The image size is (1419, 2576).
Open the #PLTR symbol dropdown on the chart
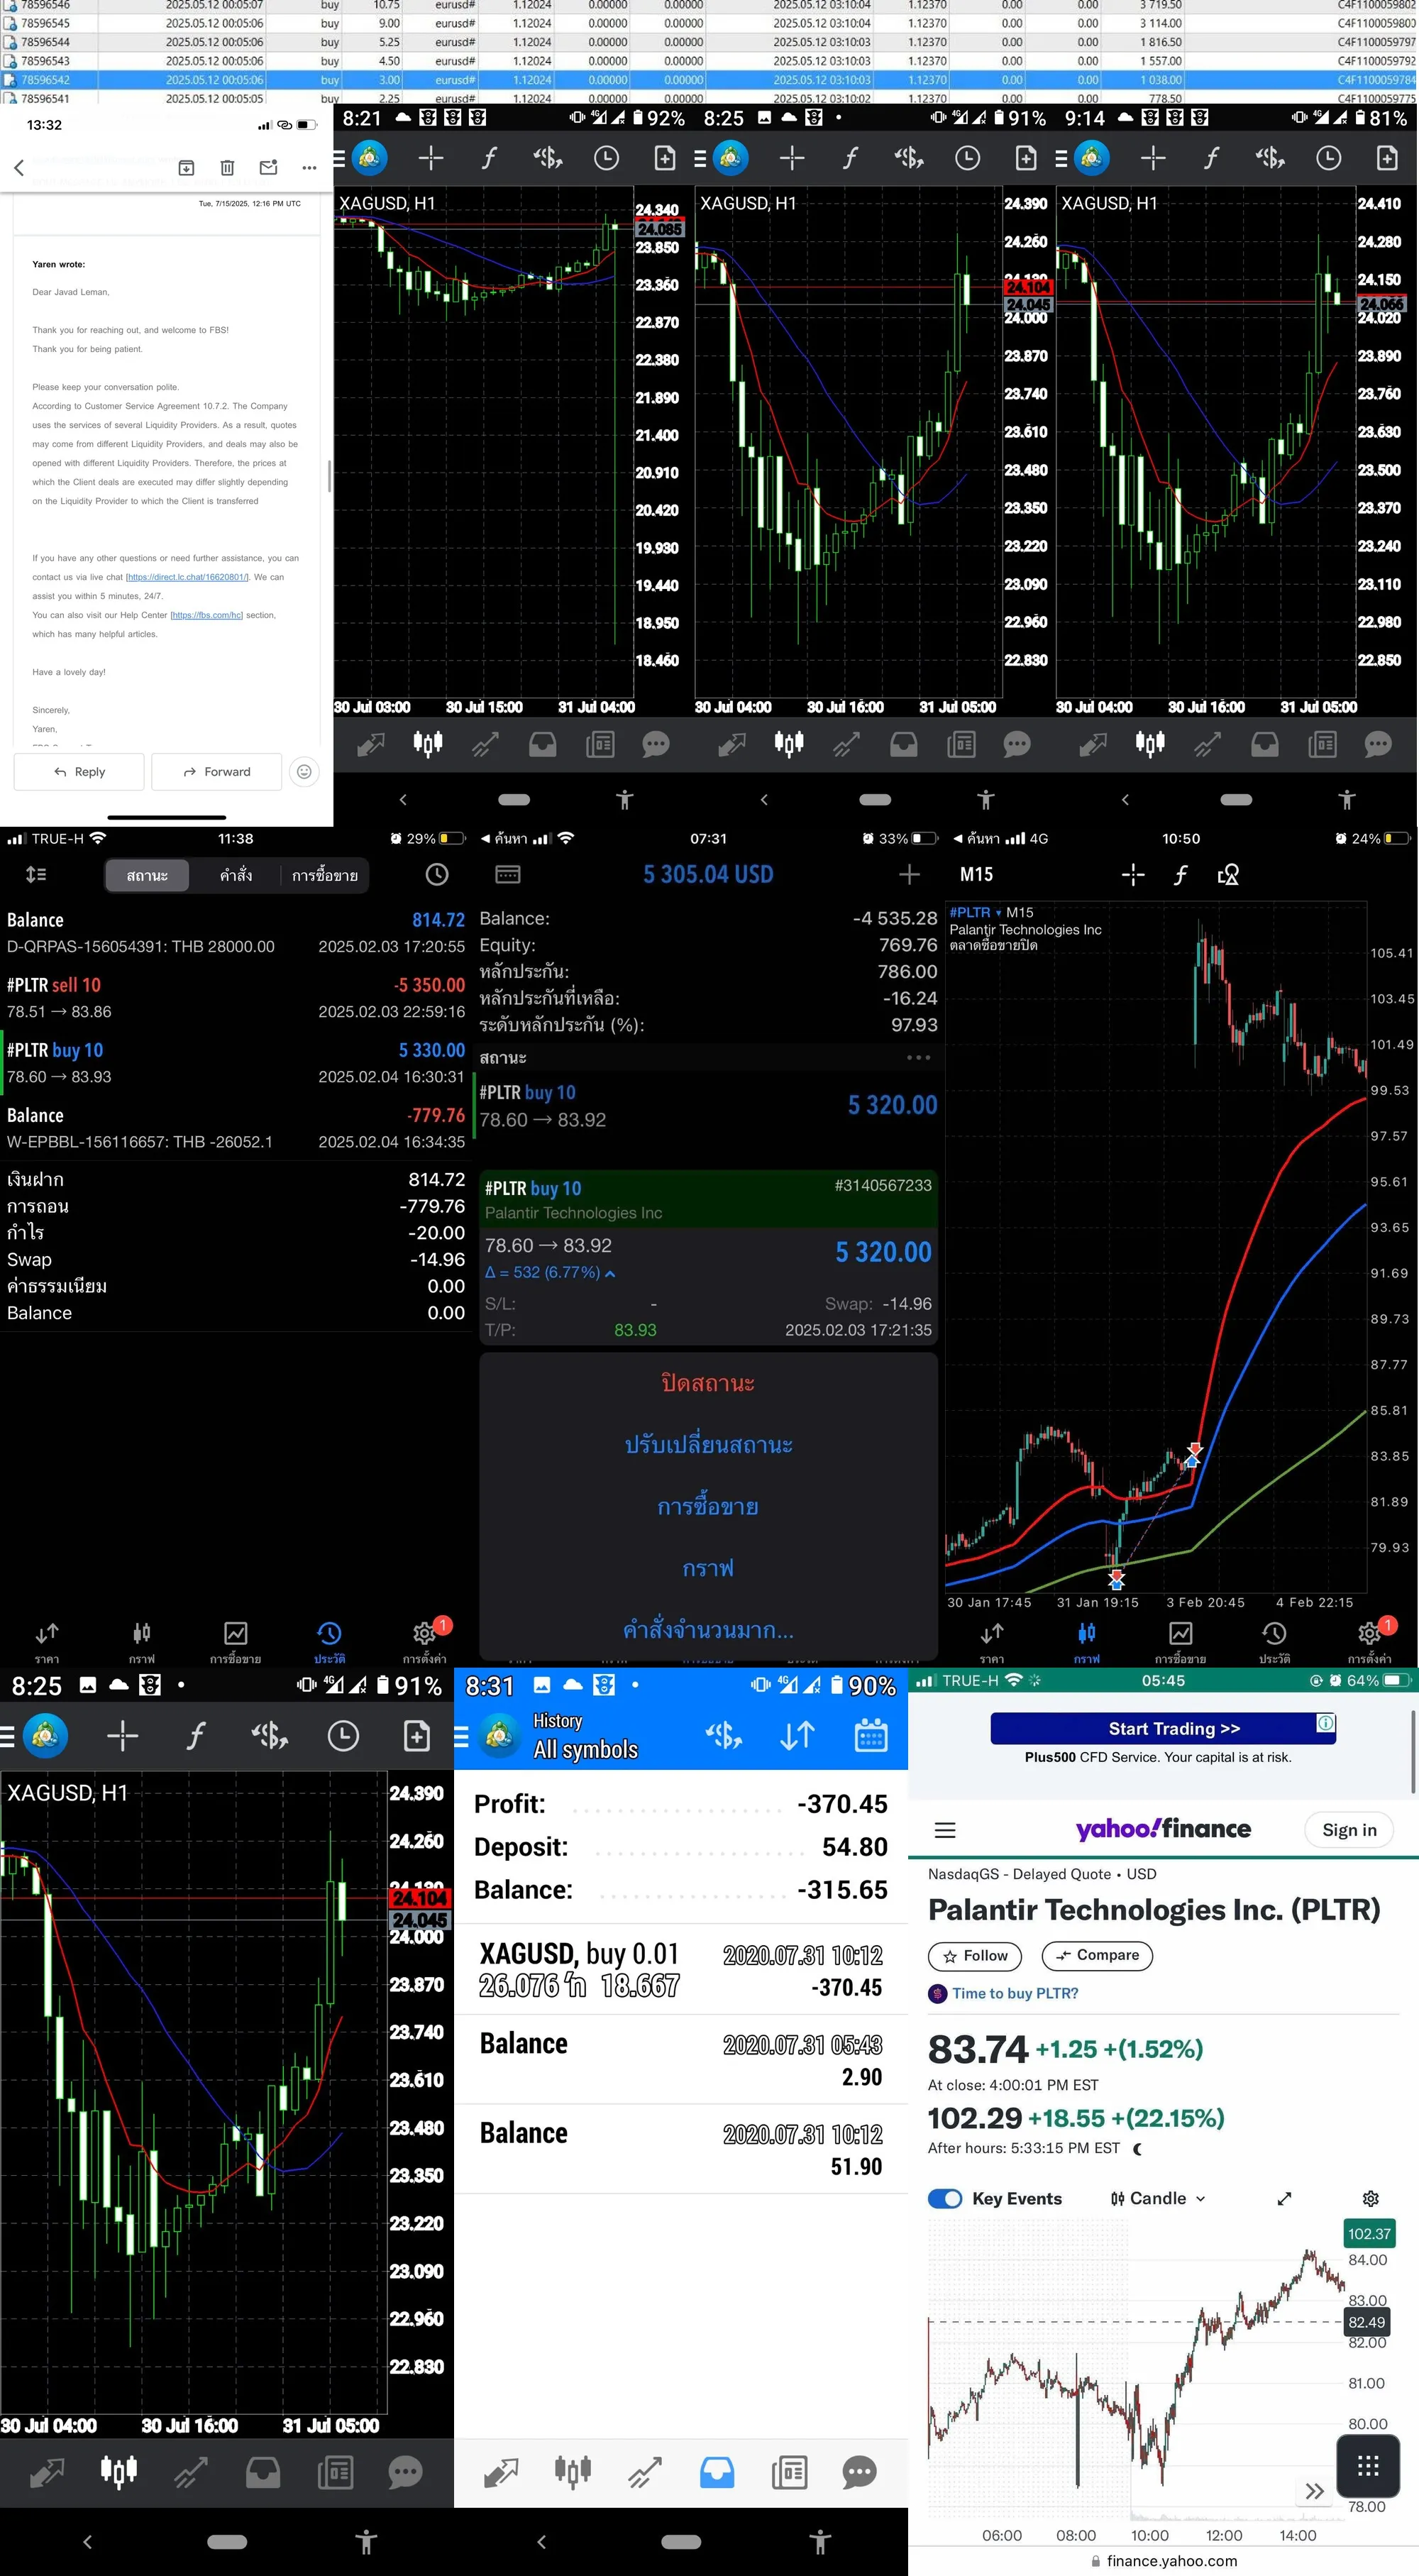(975, 912)
